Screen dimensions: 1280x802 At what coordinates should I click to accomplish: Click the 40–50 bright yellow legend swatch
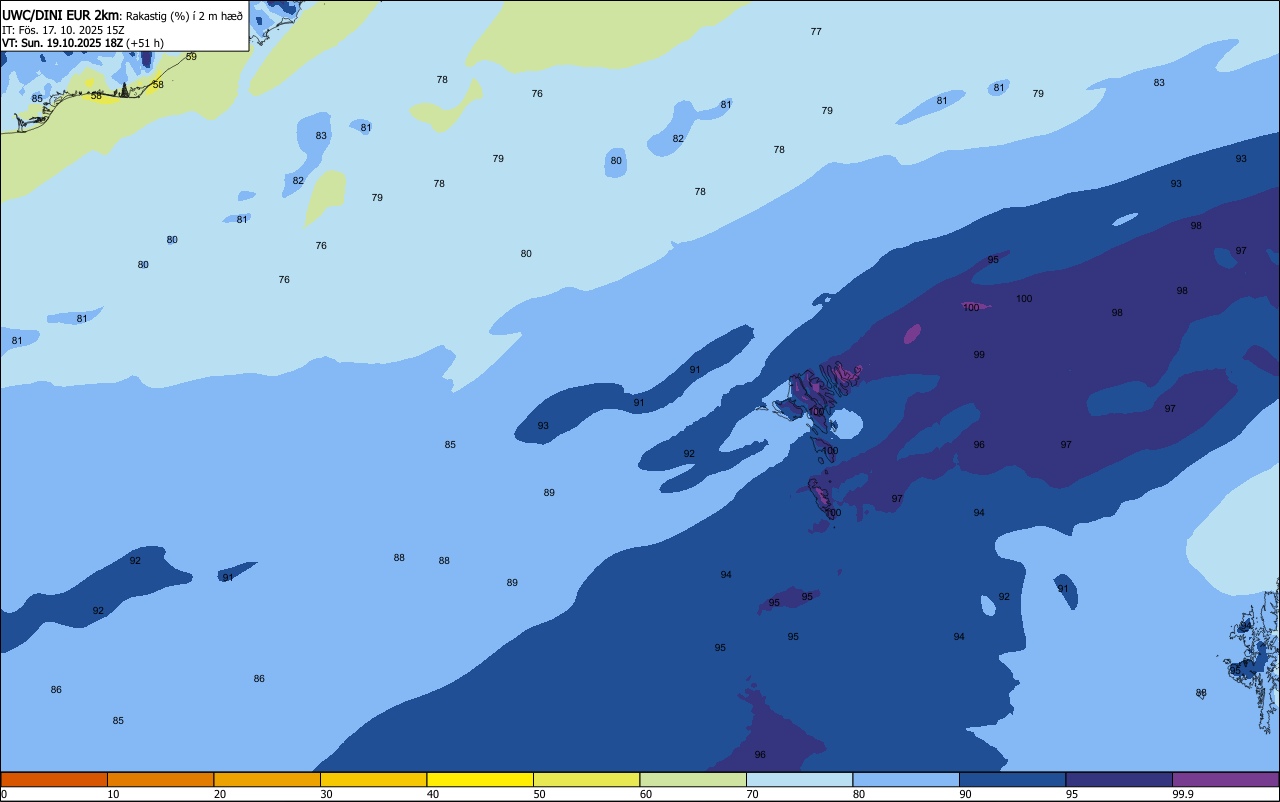[480, 779]
